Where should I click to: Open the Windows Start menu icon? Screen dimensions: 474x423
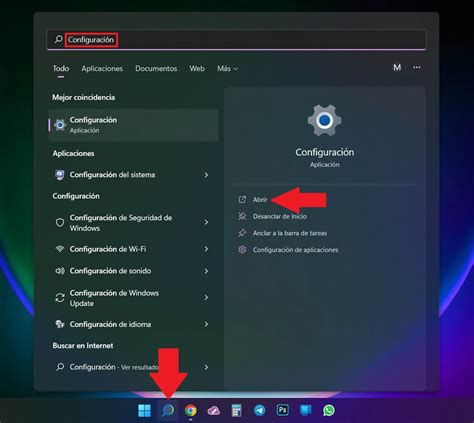click(x=144, y=410)
